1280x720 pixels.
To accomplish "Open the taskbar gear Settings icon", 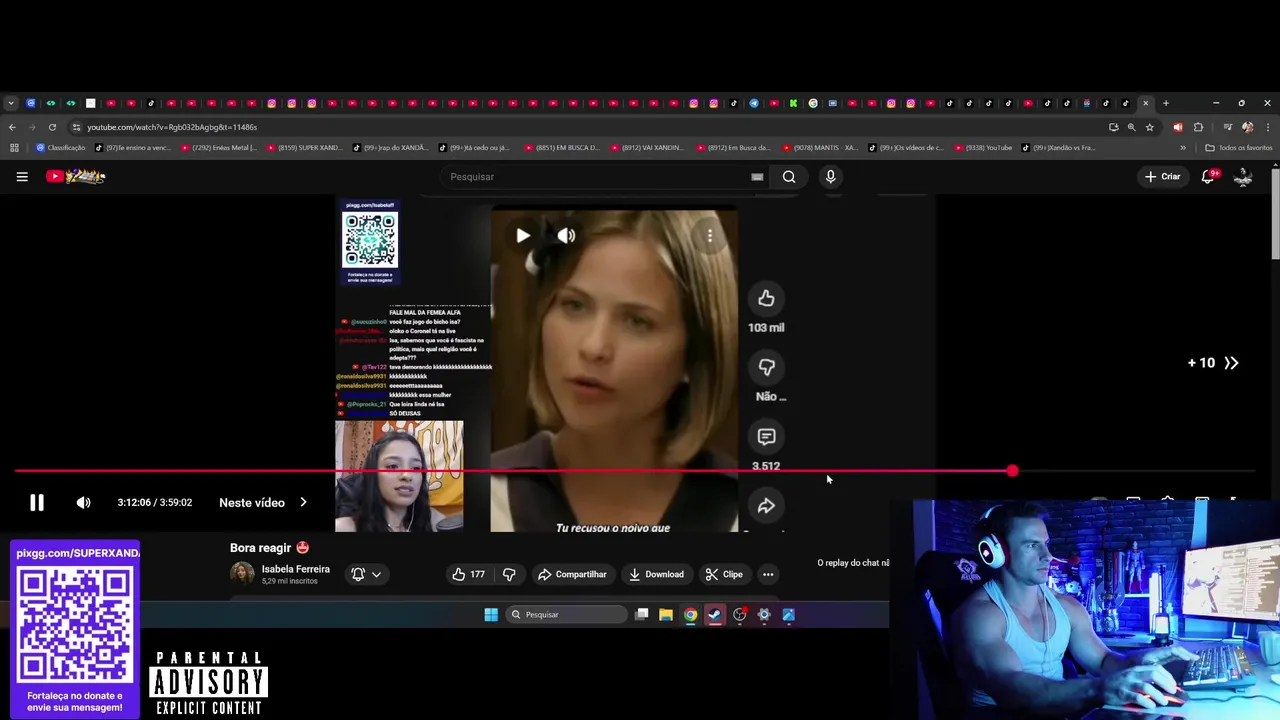I will click(764, 615).
